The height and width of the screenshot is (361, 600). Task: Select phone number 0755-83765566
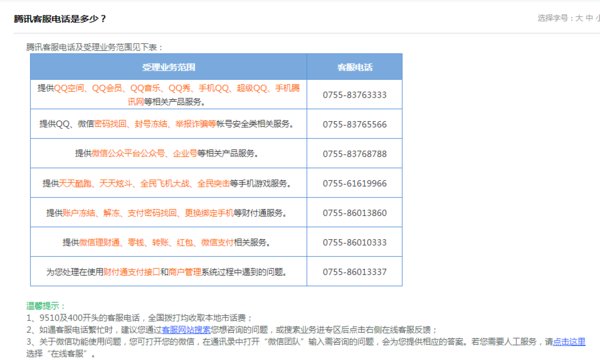354,124
